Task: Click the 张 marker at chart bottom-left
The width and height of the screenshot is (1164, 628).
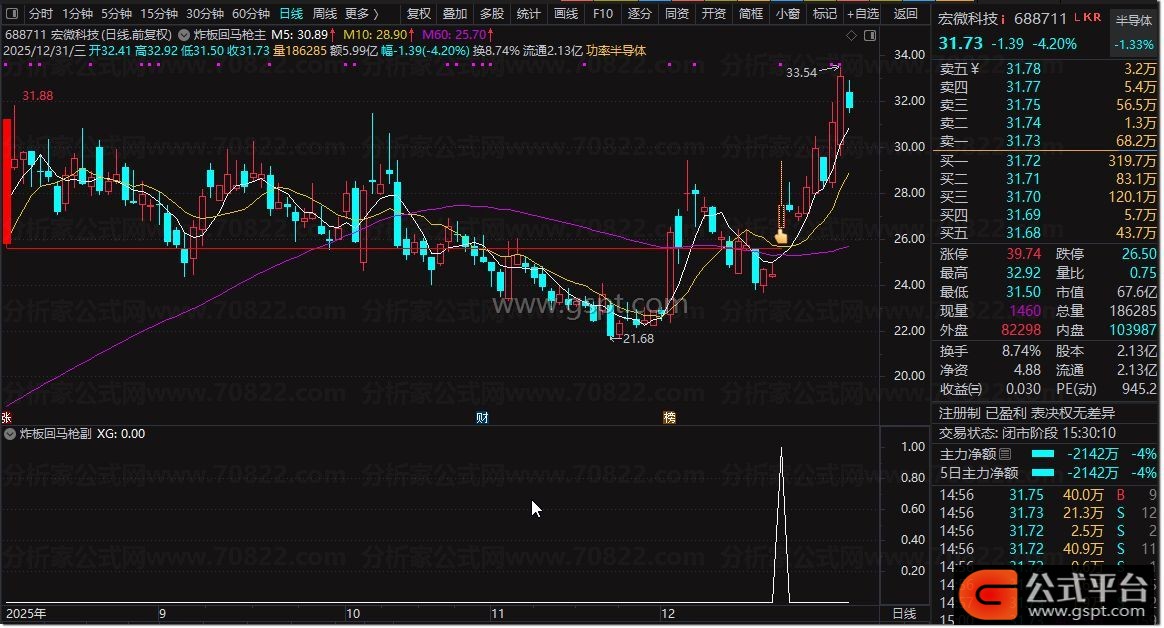Action: [6, 417]
